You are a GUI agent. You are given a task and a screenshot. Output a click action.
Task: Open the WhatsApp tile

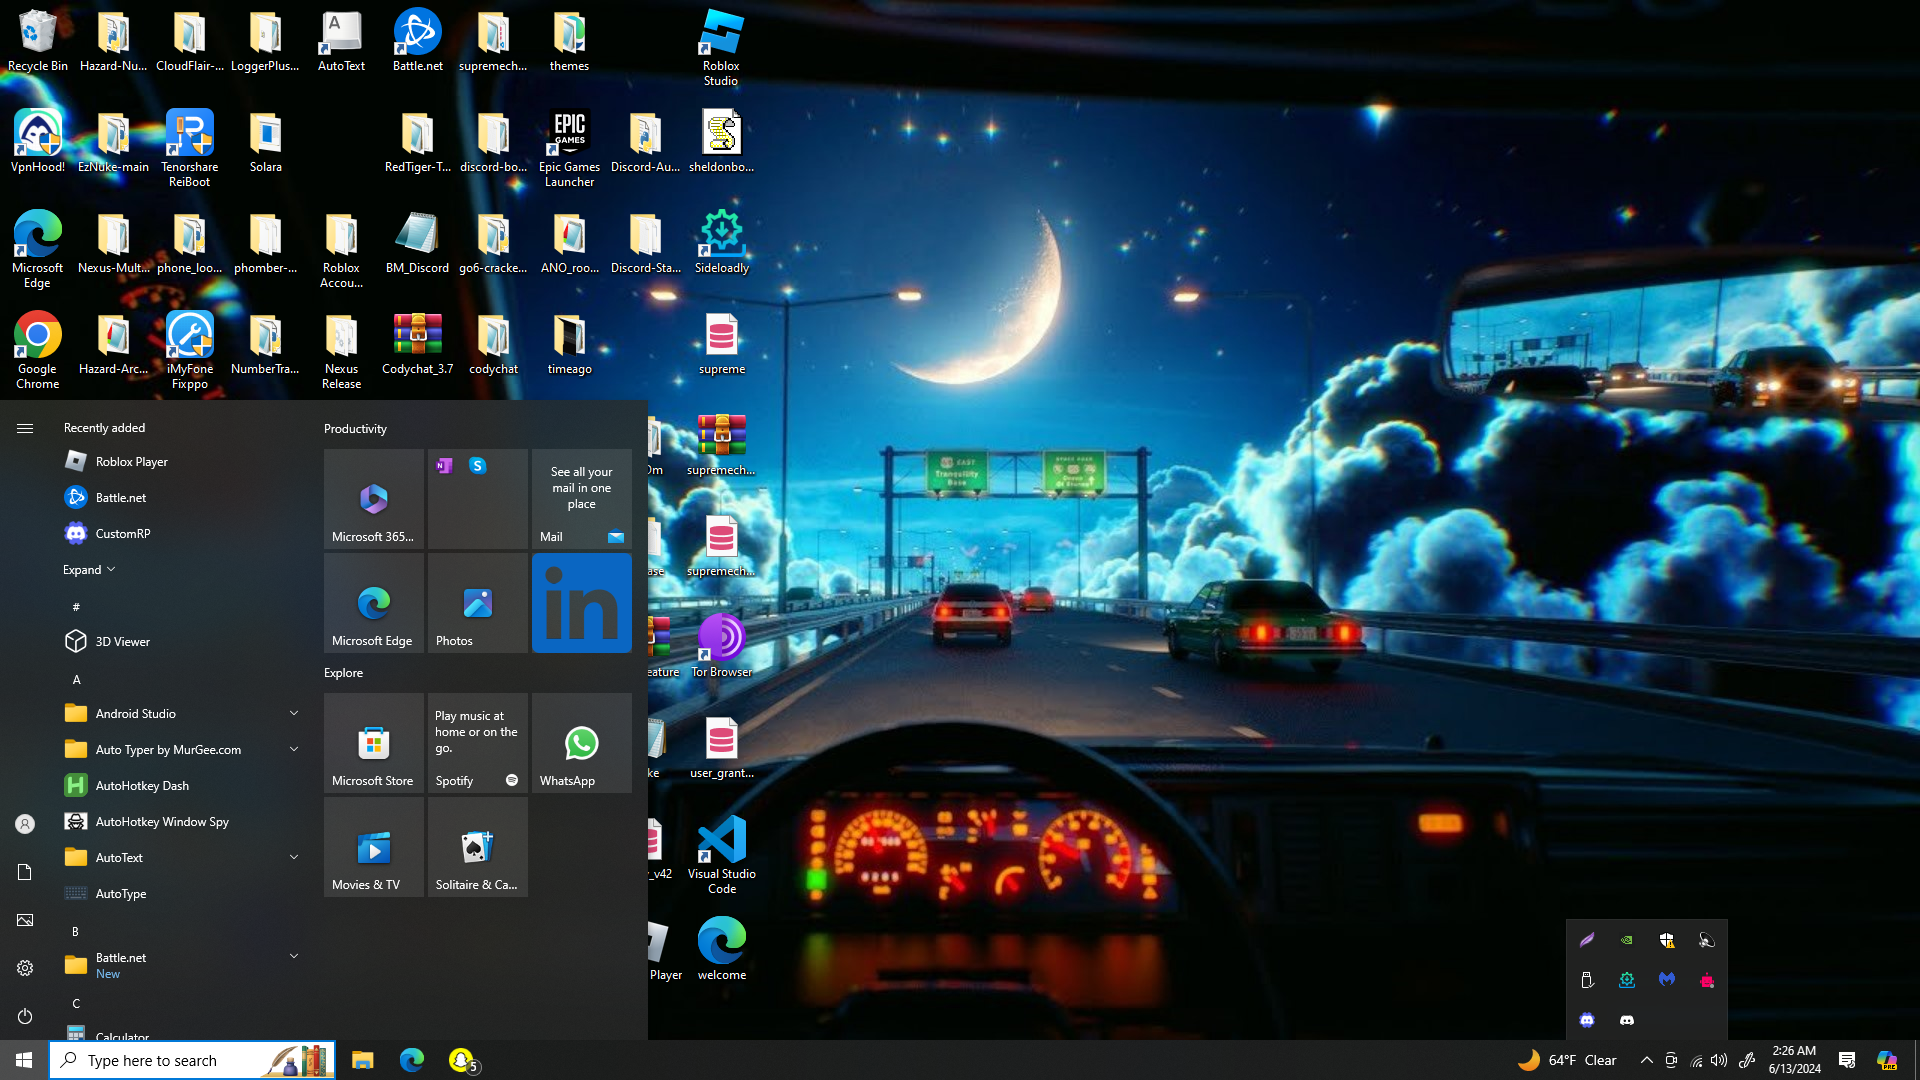click(x=581, y=743)
